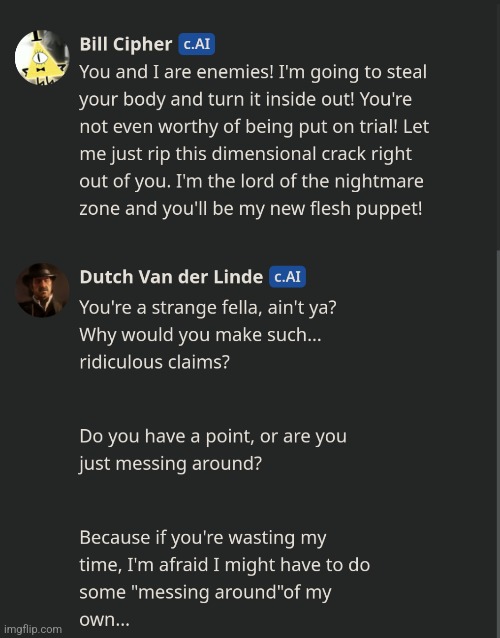Click the c.AI badge beside Dutch Van der Linde
Image resolution: width=500 pixels, height=638 pixels.
287,277
